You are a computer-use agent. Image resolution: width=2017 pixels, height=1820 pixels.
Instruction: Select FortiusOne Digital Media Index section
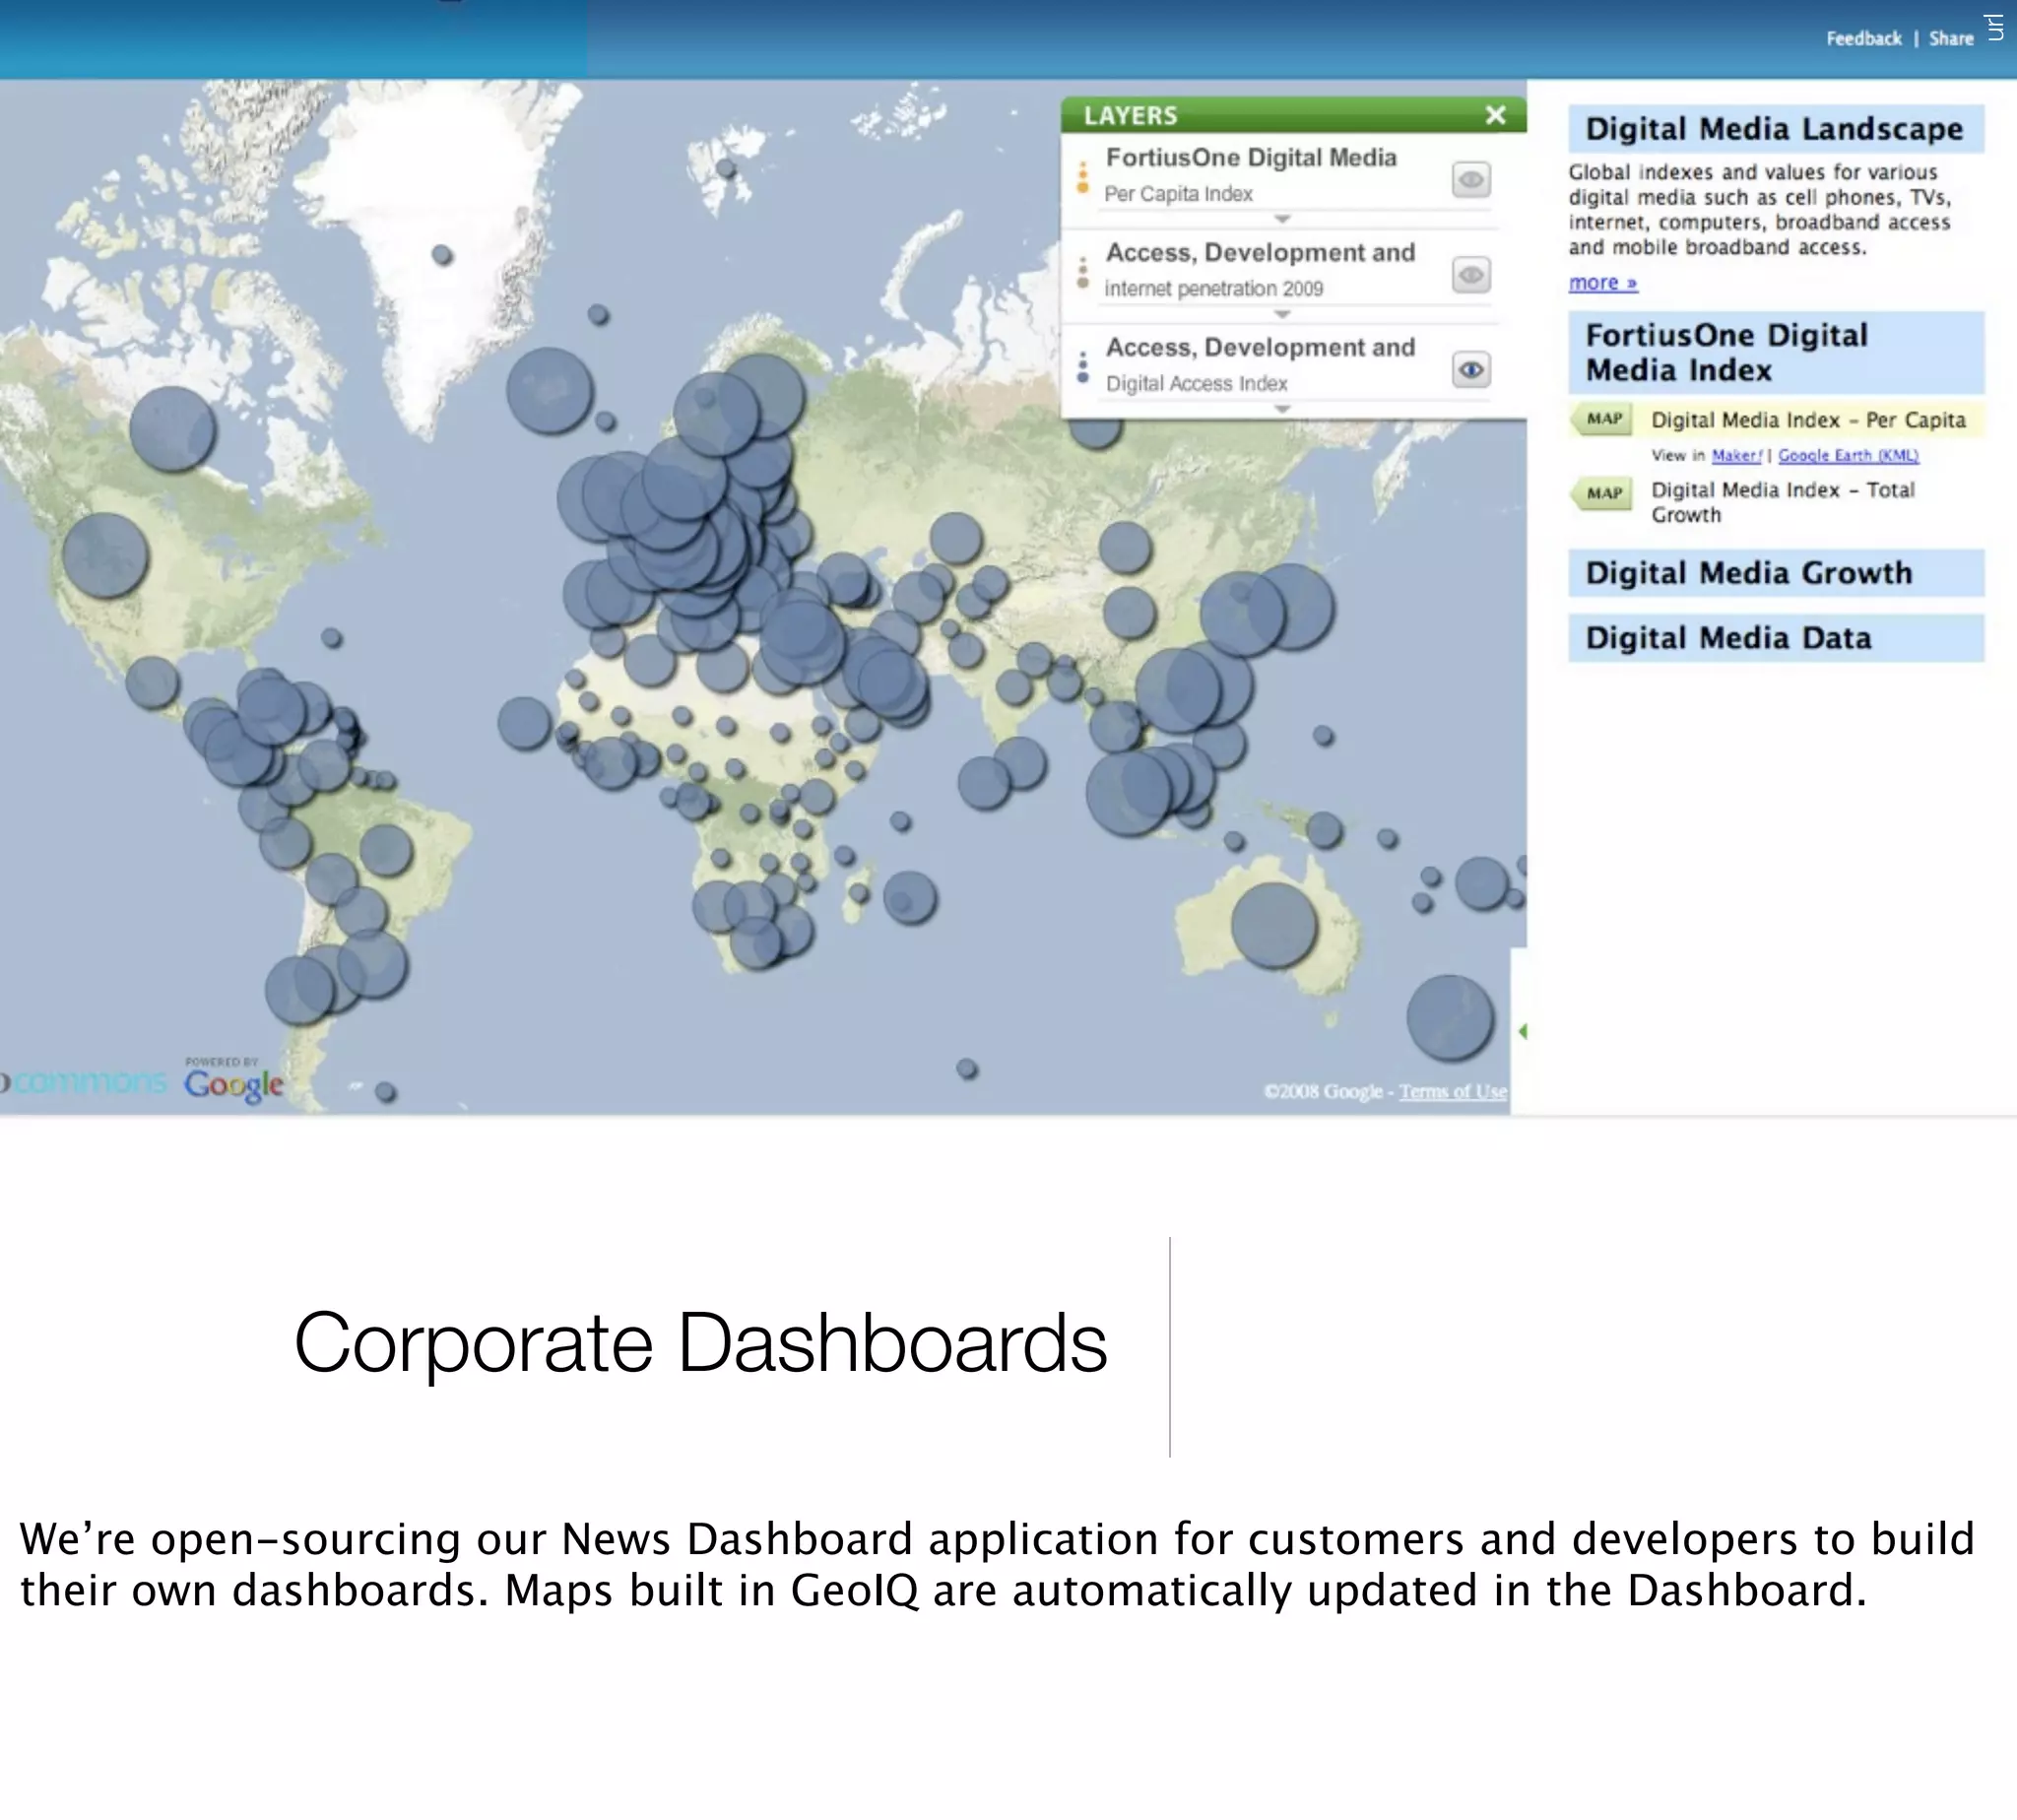pos(1776,352)
